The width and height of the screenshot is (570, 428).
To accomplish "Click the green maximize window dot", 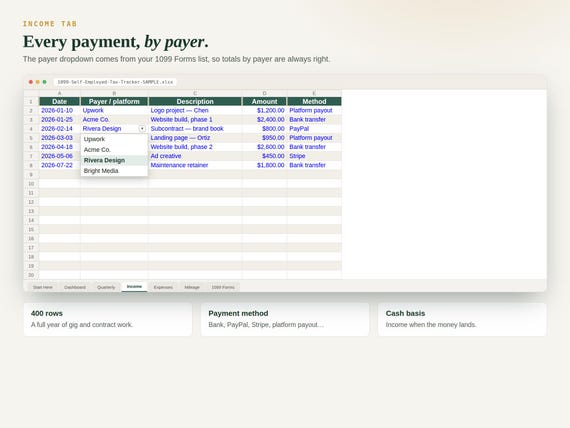I will point(44,82).
